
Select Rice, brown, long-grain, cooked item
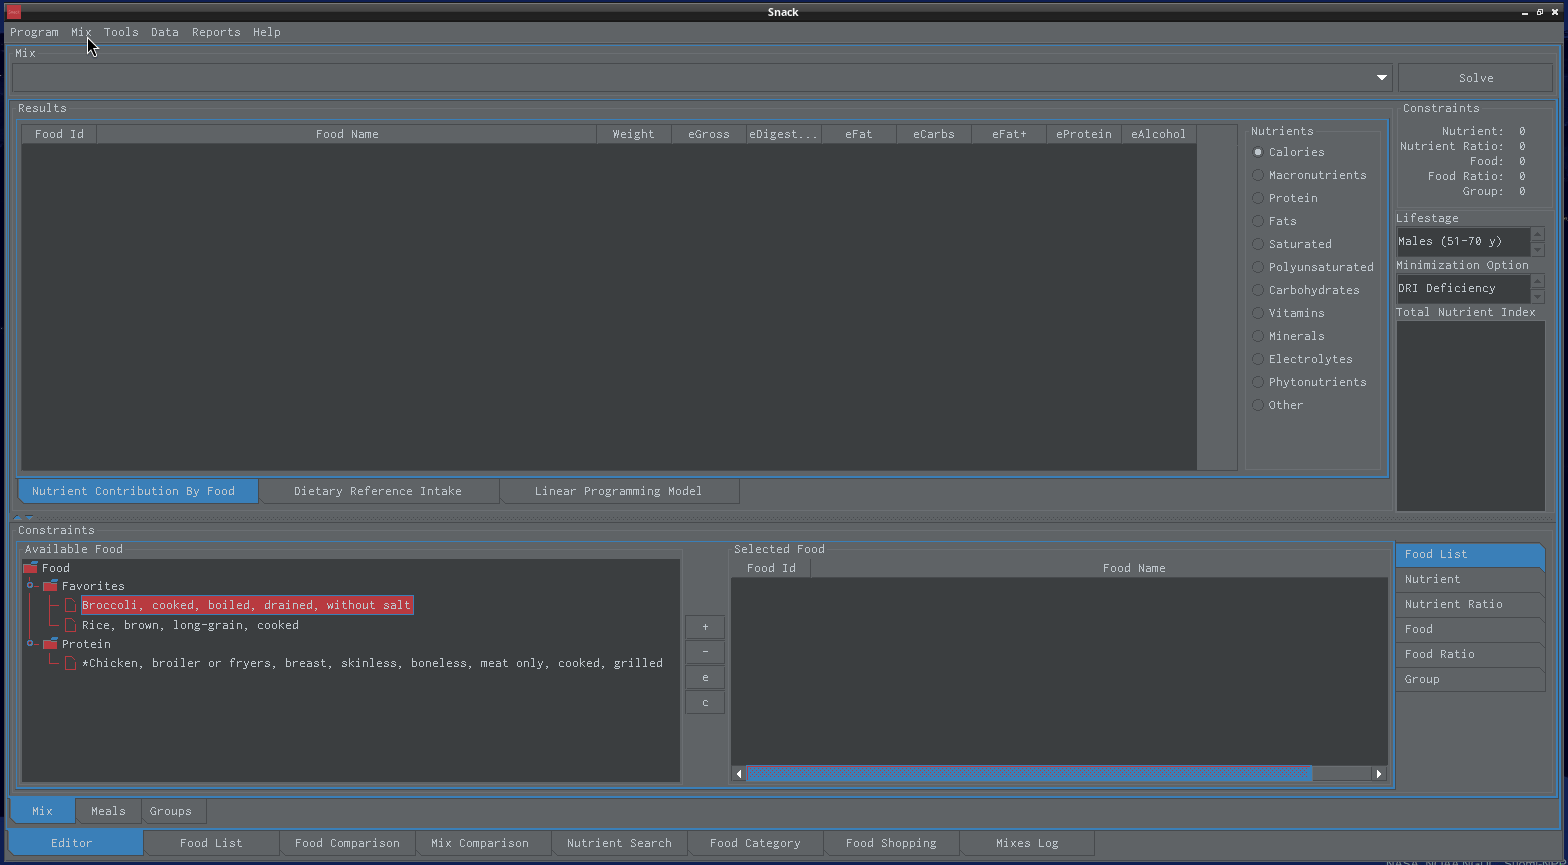click(x=190, y=625)
